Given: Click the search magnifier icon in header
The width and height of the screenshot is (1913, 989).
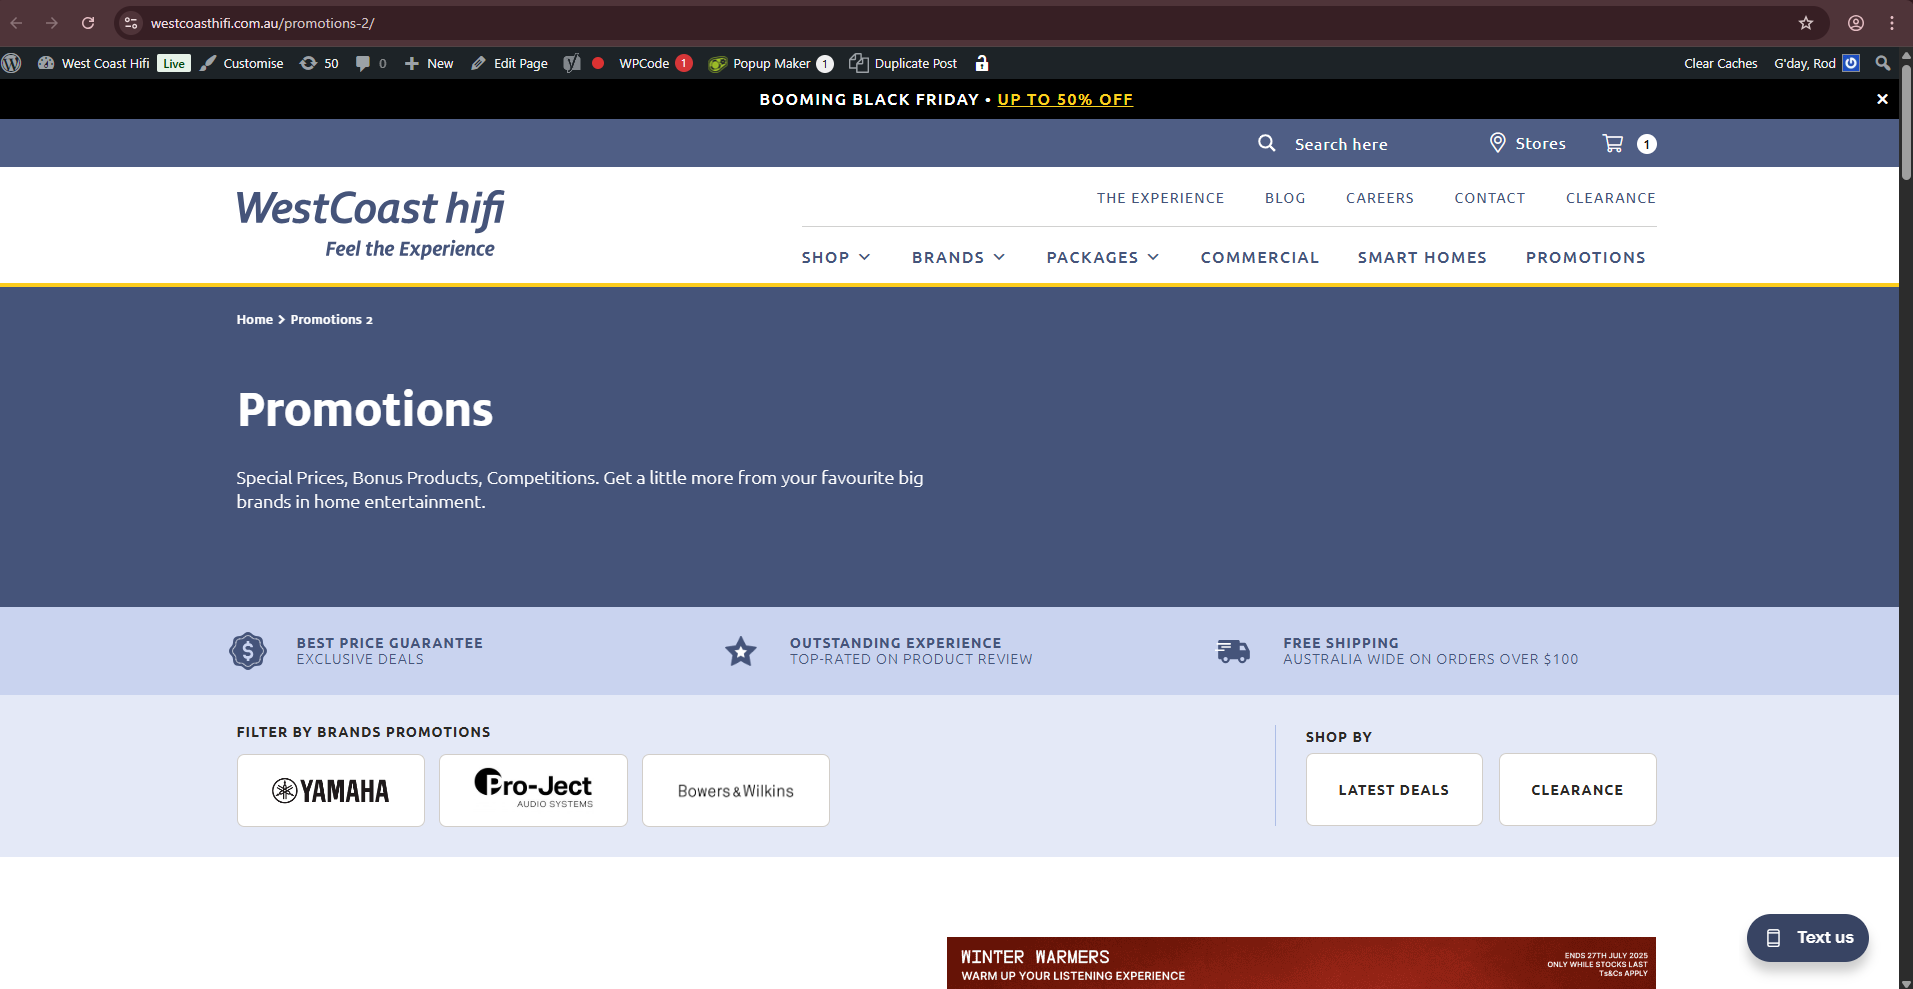Looking at the screenshot, I should pyautogui.click(x=1266, y=144).
